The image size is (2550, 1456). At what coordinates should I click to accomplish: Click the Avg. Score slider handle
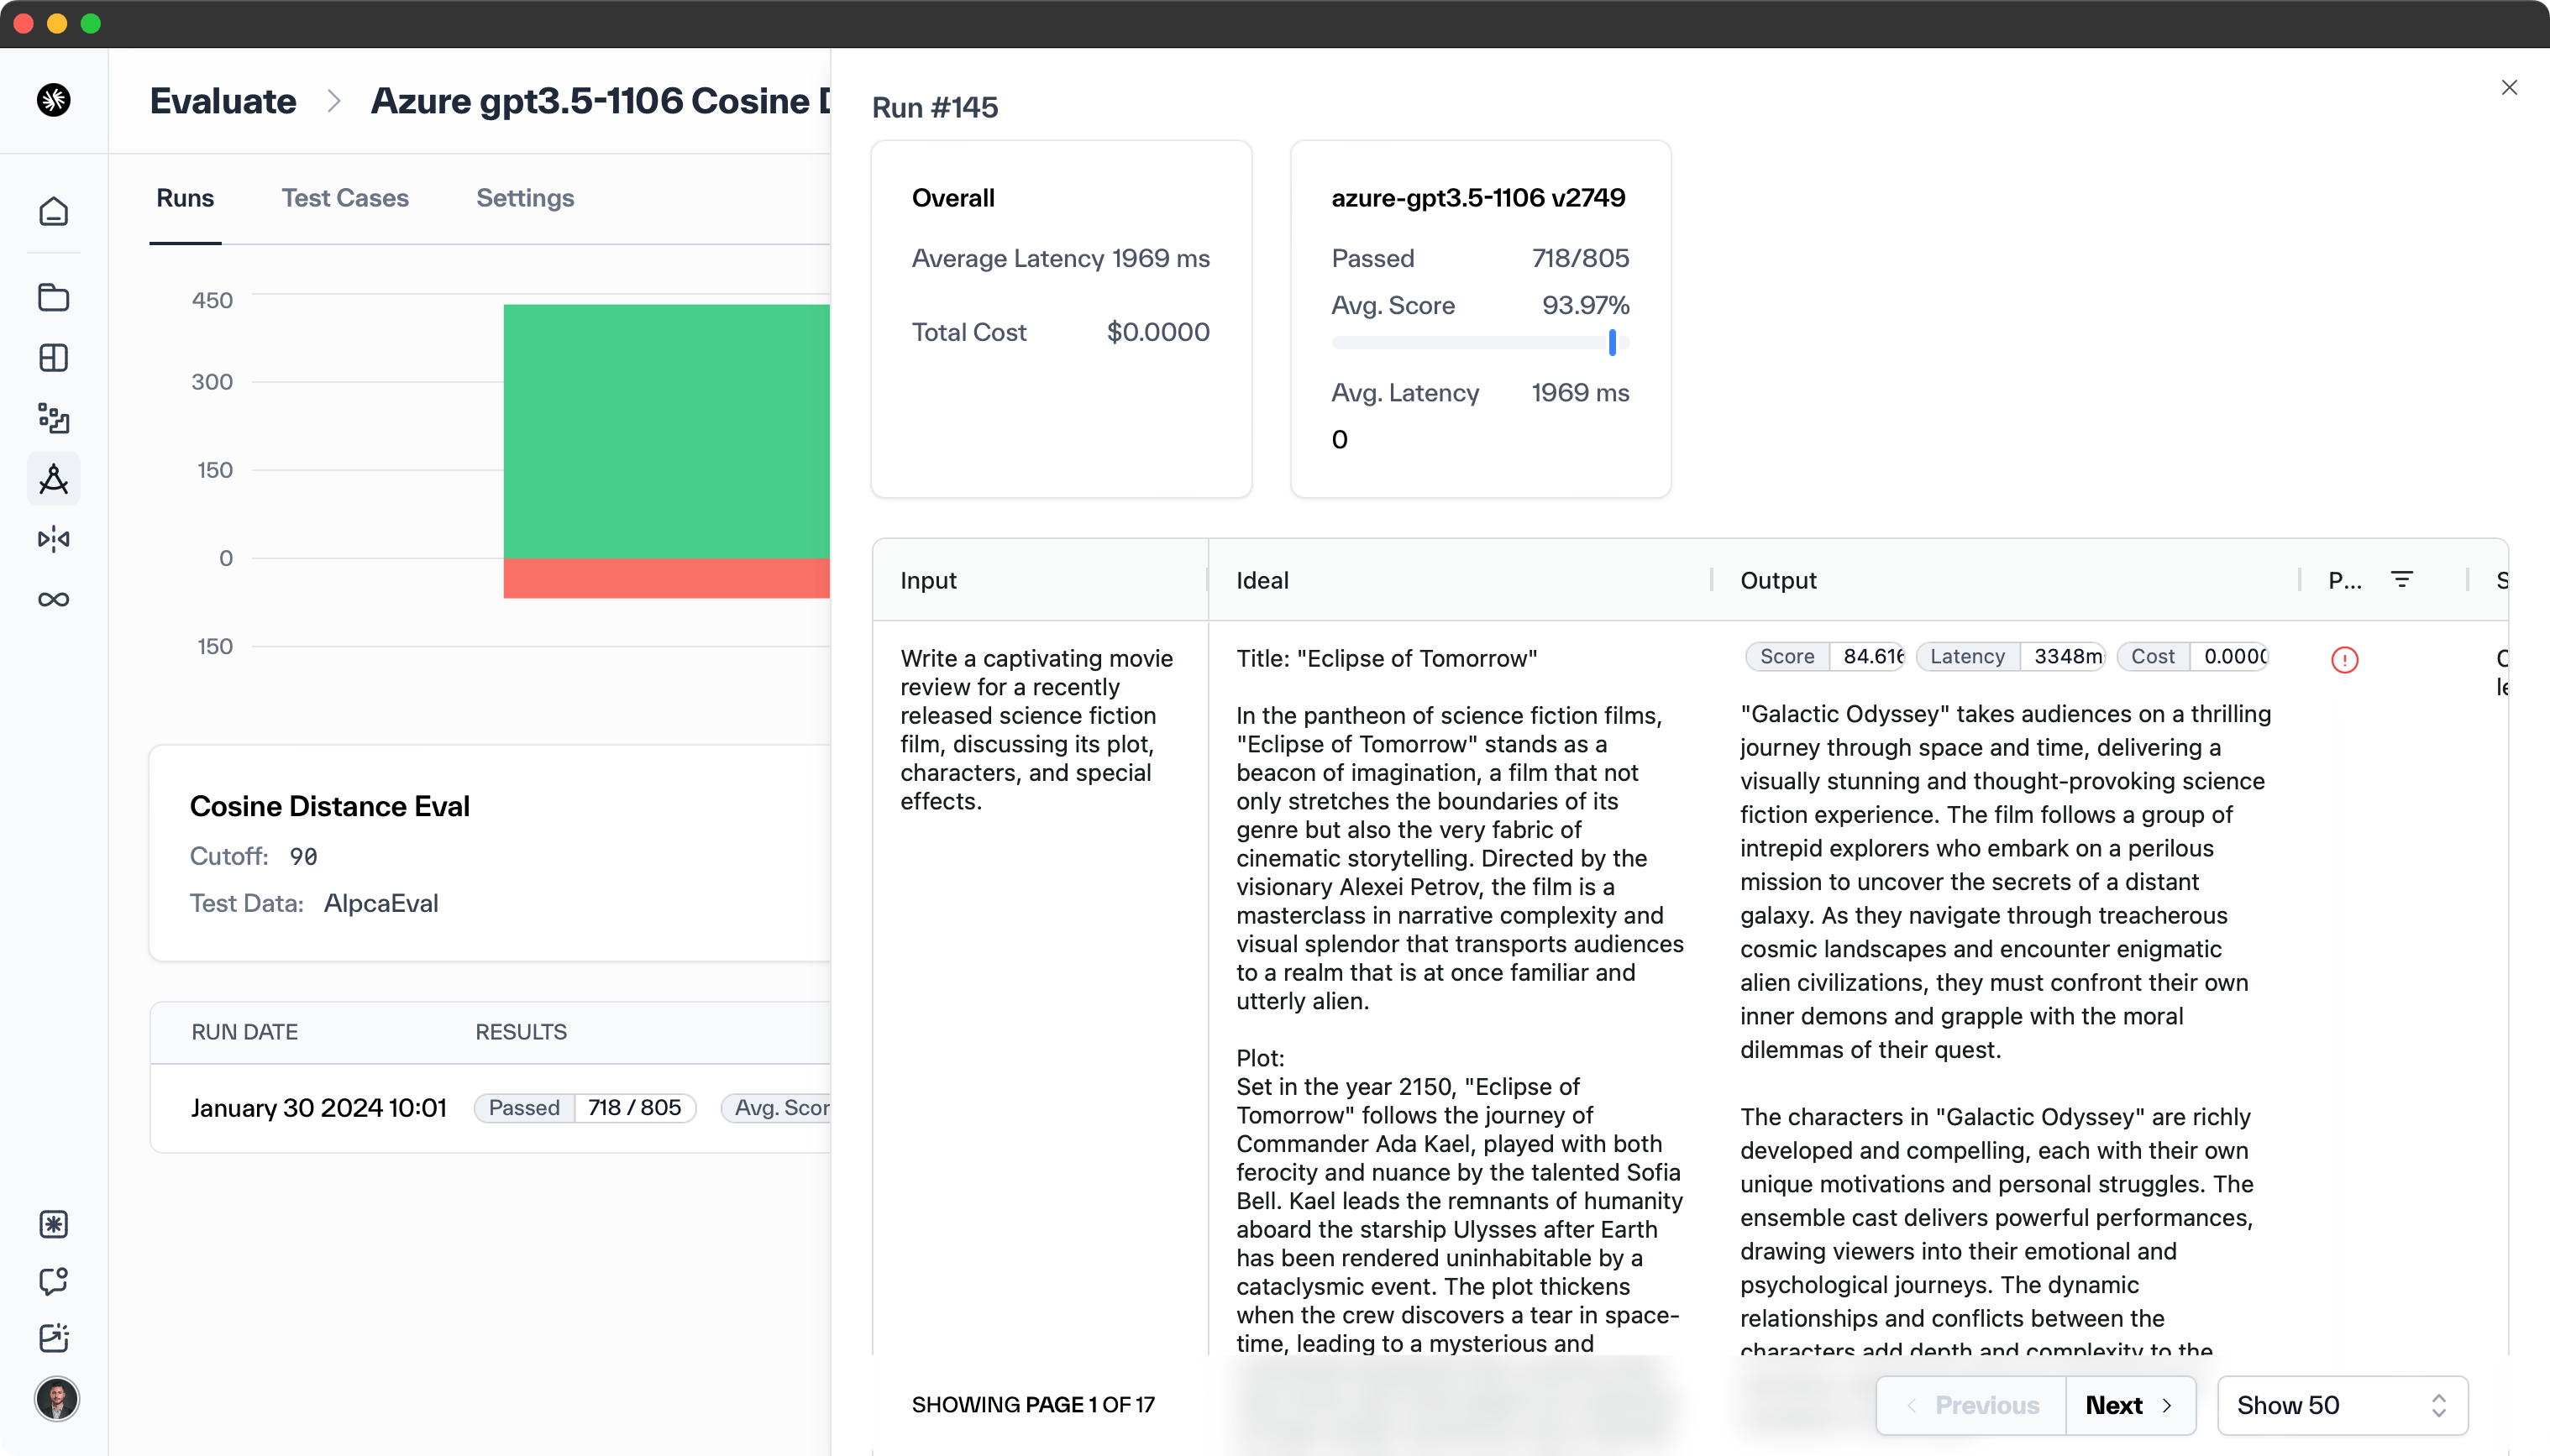coord(1612,343)
